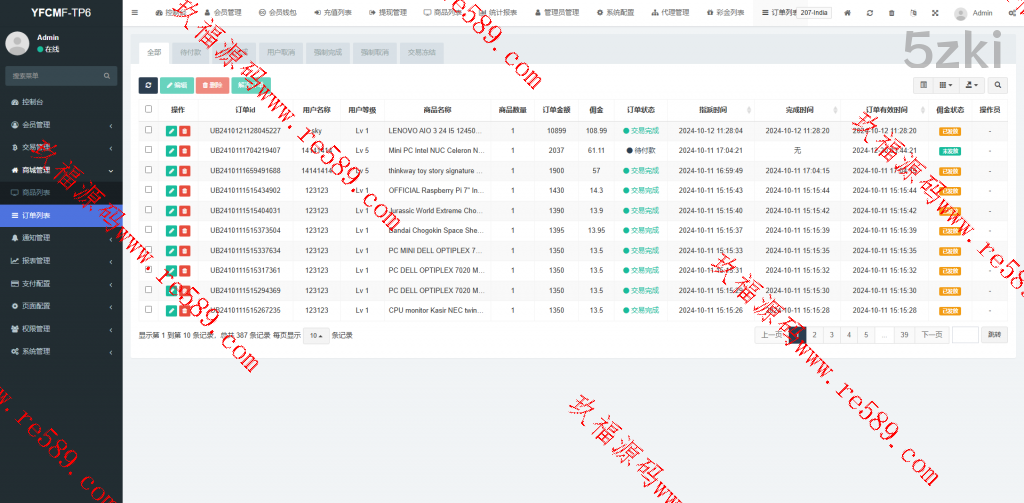Click the red delete icon for the Mini PC Intel NUC order

pyautogui.click(x=184, y=151)
